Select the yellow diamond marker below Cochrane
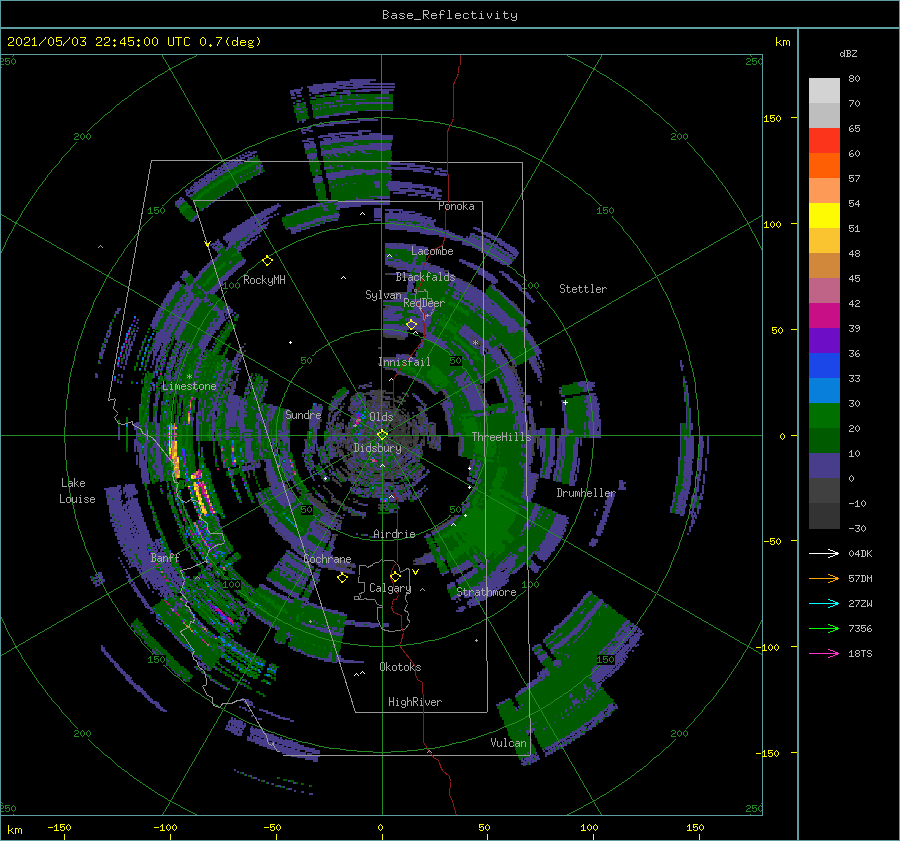The height and width of the screenshot is (841, 900). click(342, 578)
